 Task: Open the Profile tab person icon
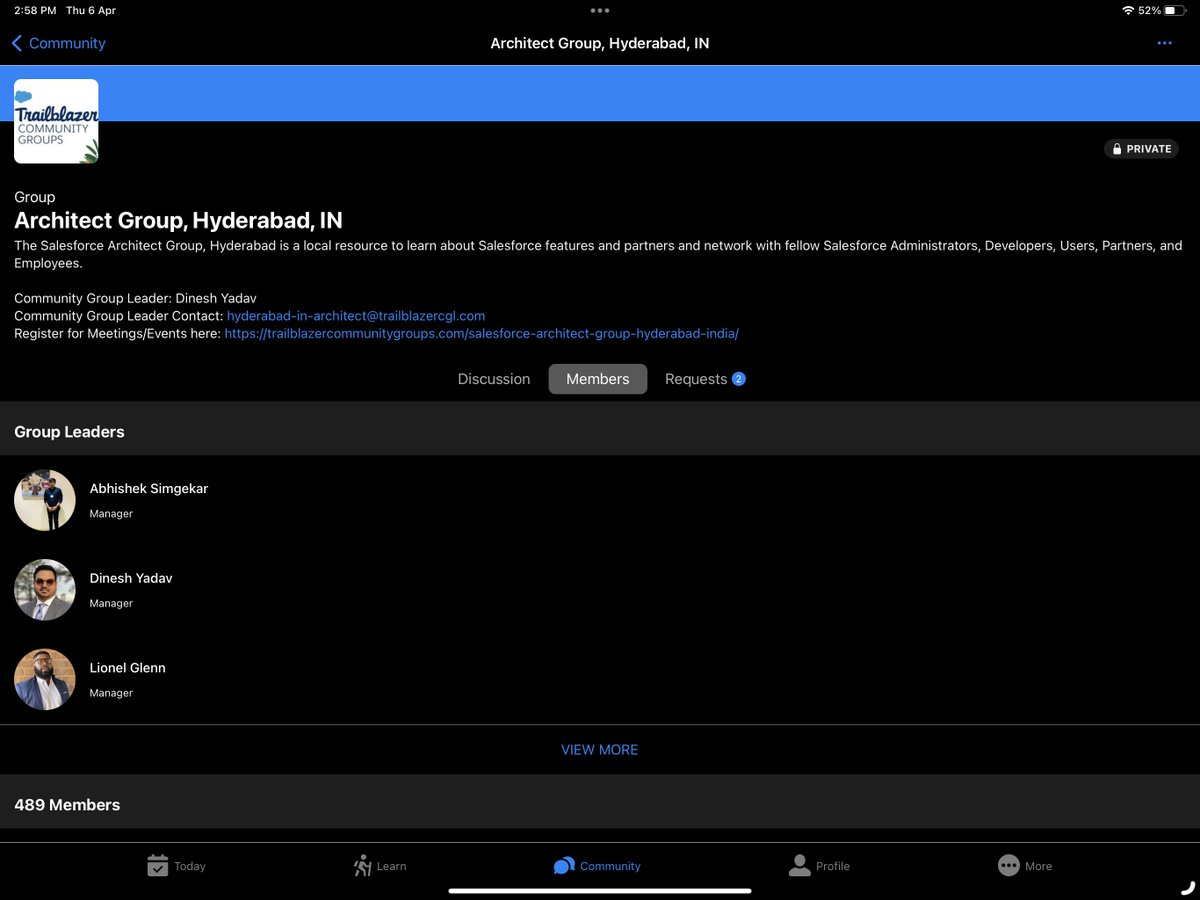click(799, 866)
